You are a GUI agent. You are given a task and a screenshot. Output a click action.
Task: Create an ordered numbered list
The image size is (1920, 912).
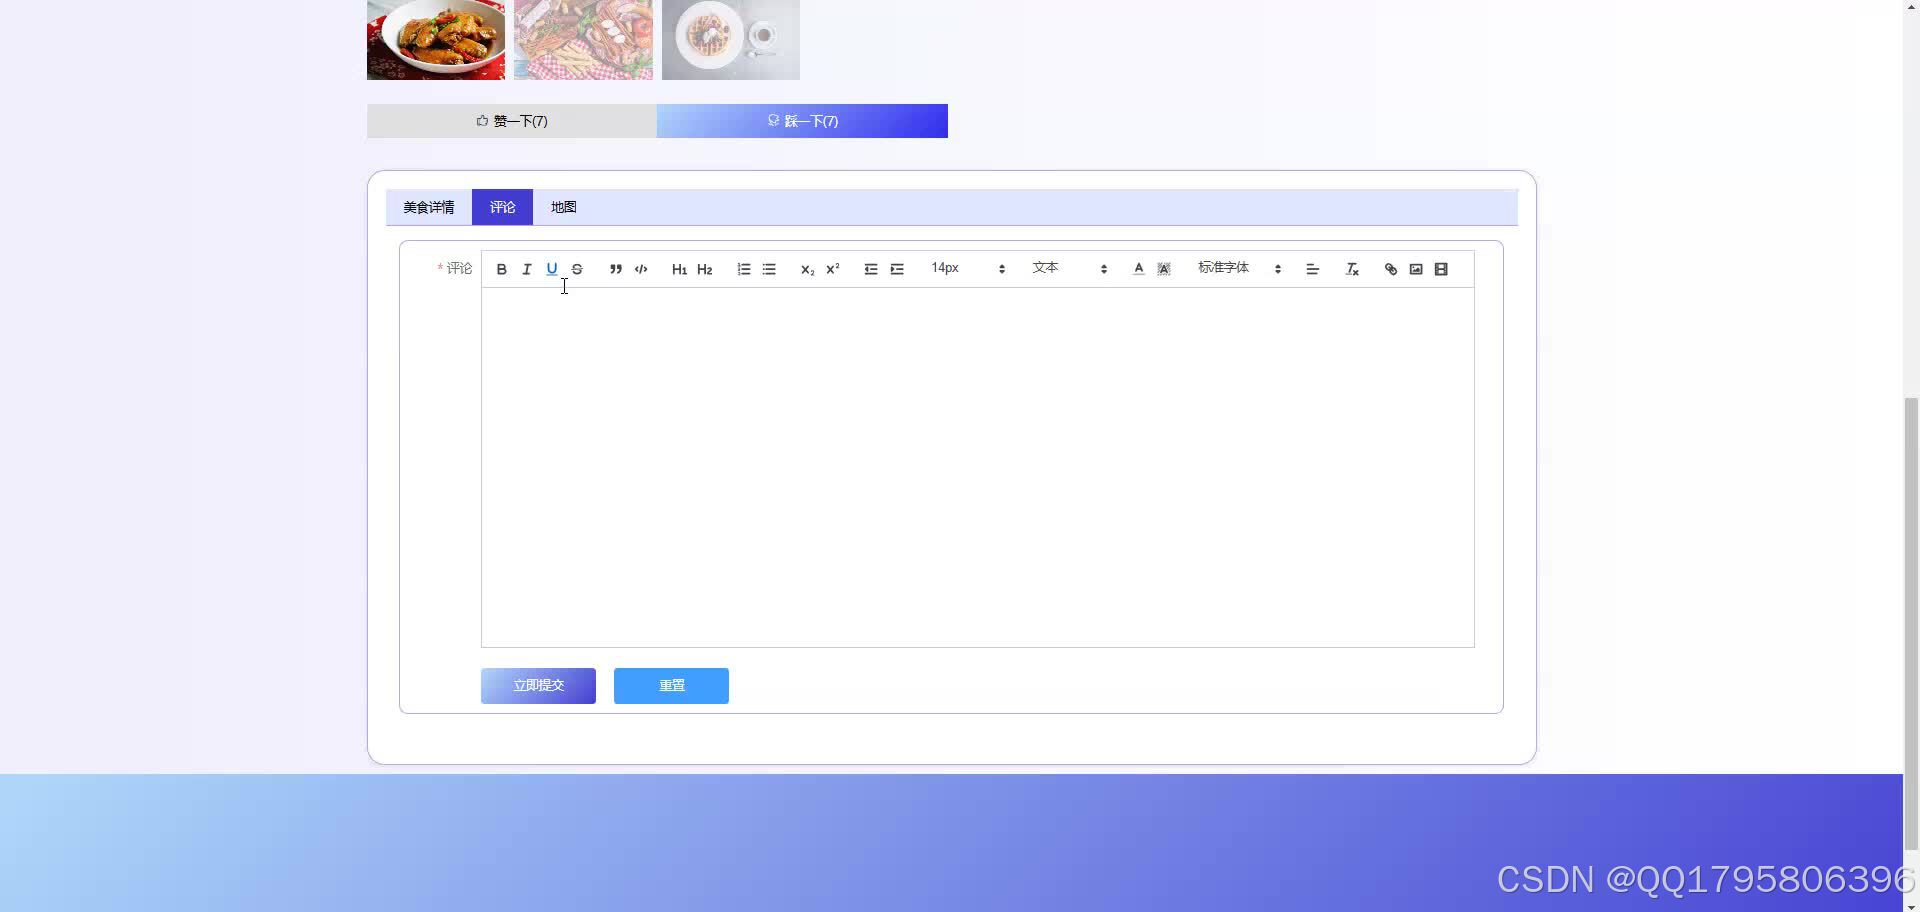pos(744,269)
